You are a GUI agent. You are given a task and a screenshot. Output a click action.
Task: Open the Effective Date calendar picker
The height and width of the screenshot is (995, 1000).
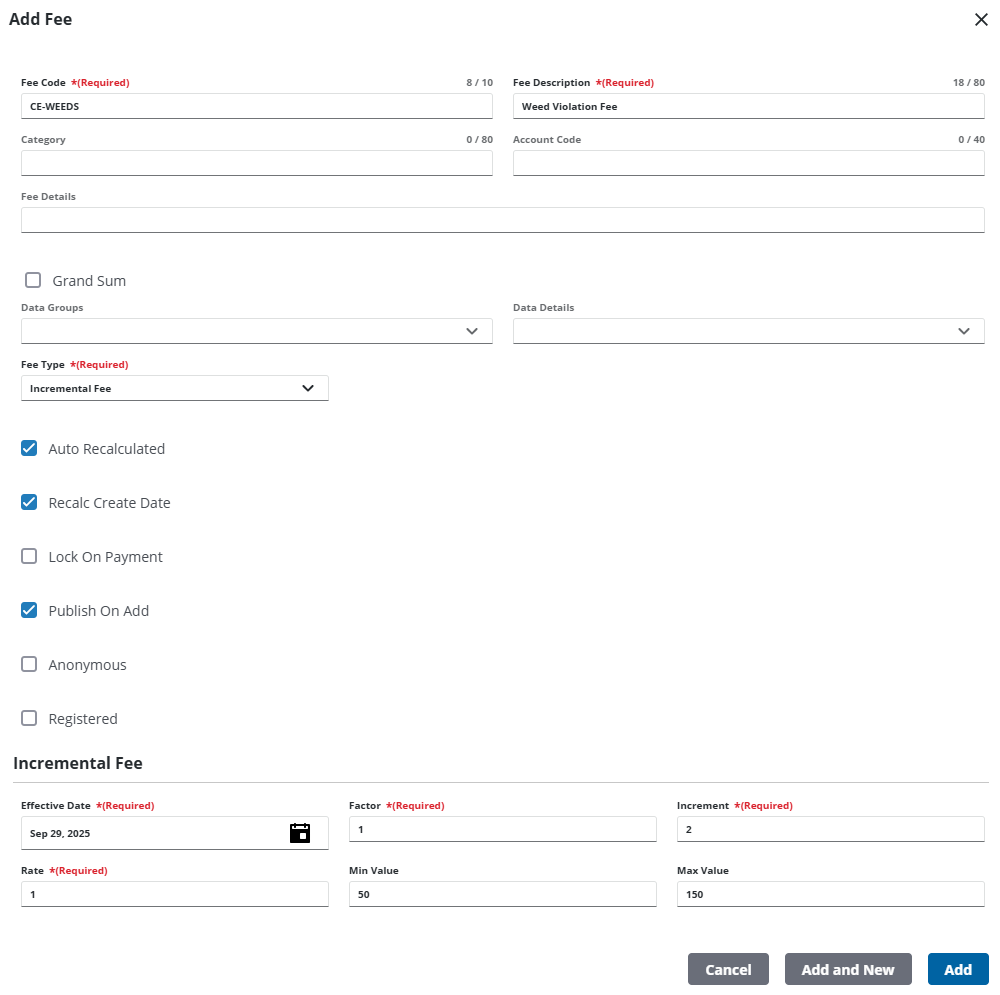pos(300,833)
